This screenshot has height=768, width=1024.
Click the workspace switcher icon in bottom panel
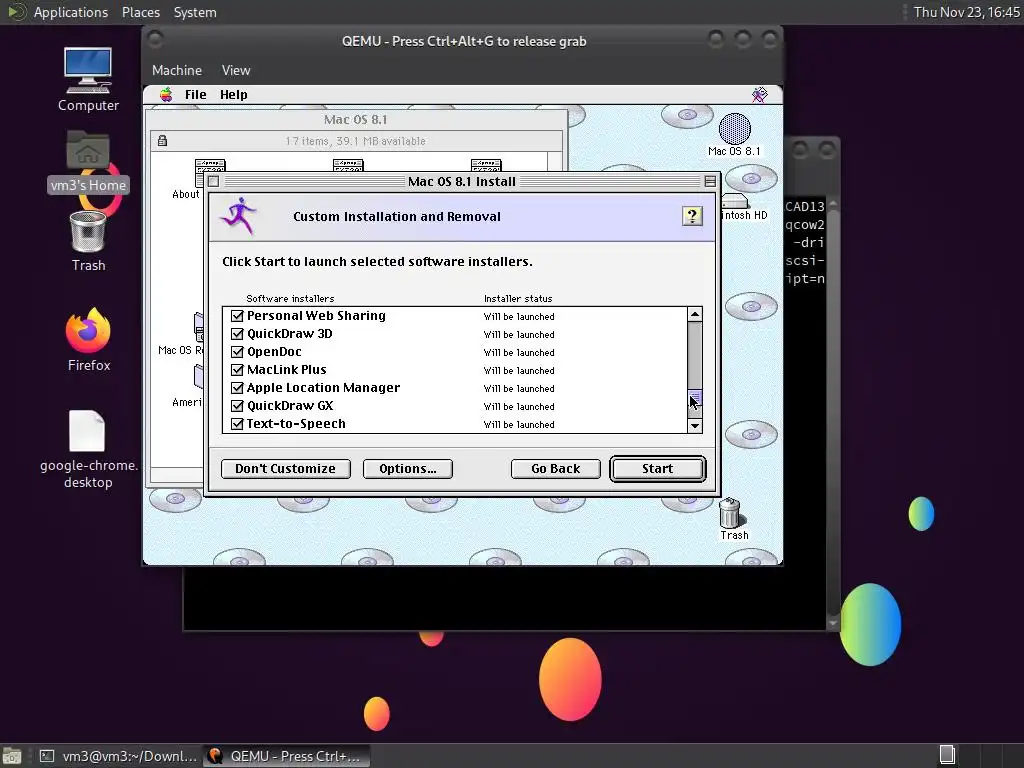(947, 756)
